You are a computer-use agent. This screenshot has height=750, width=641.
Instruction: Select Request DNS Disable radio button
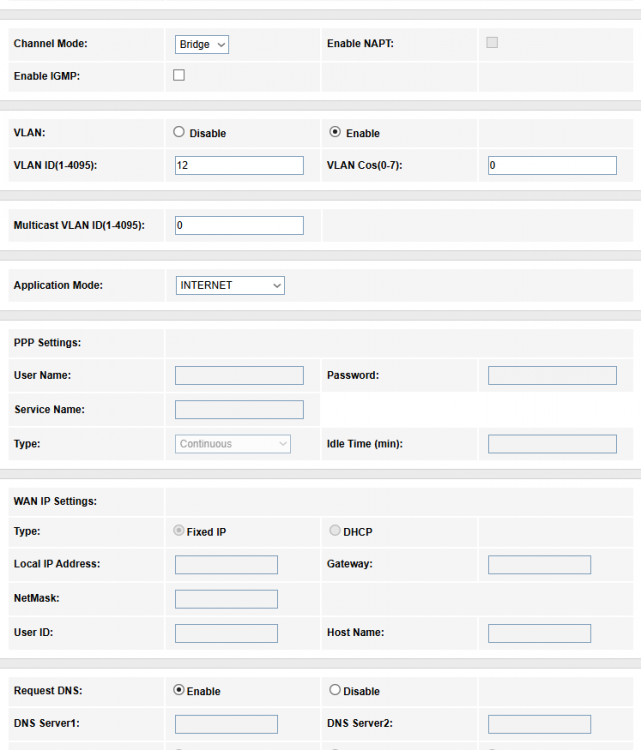coord(335,690)
